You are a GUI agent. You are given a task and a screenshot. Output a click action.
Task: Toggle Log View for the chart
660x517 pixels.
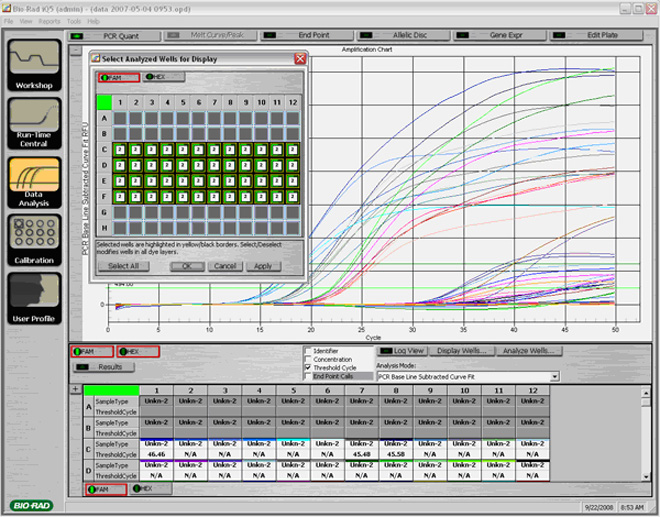pyautogui.click(x=402, y=351)
